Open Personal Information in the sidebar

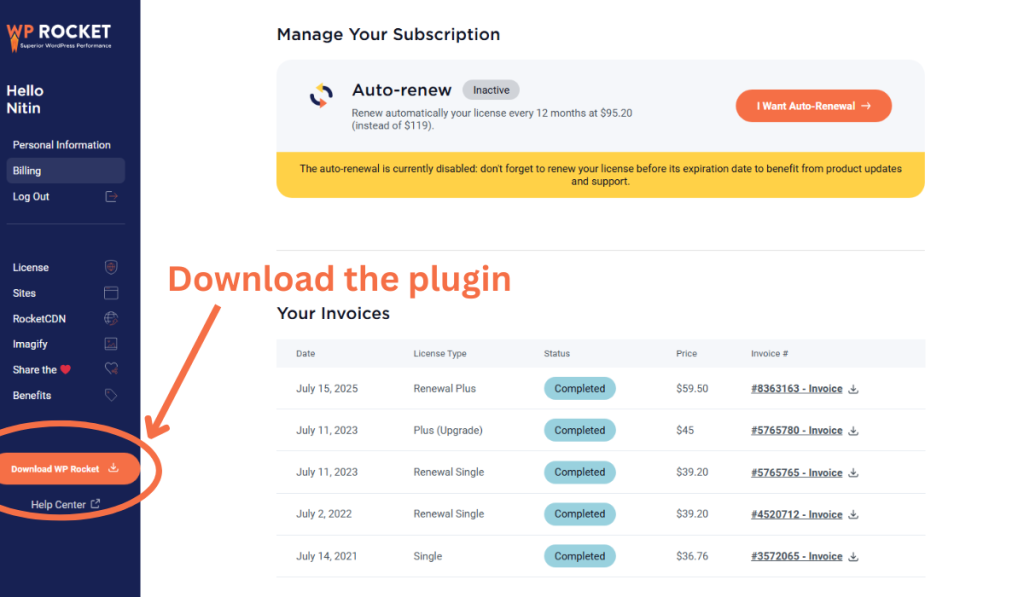62,145
